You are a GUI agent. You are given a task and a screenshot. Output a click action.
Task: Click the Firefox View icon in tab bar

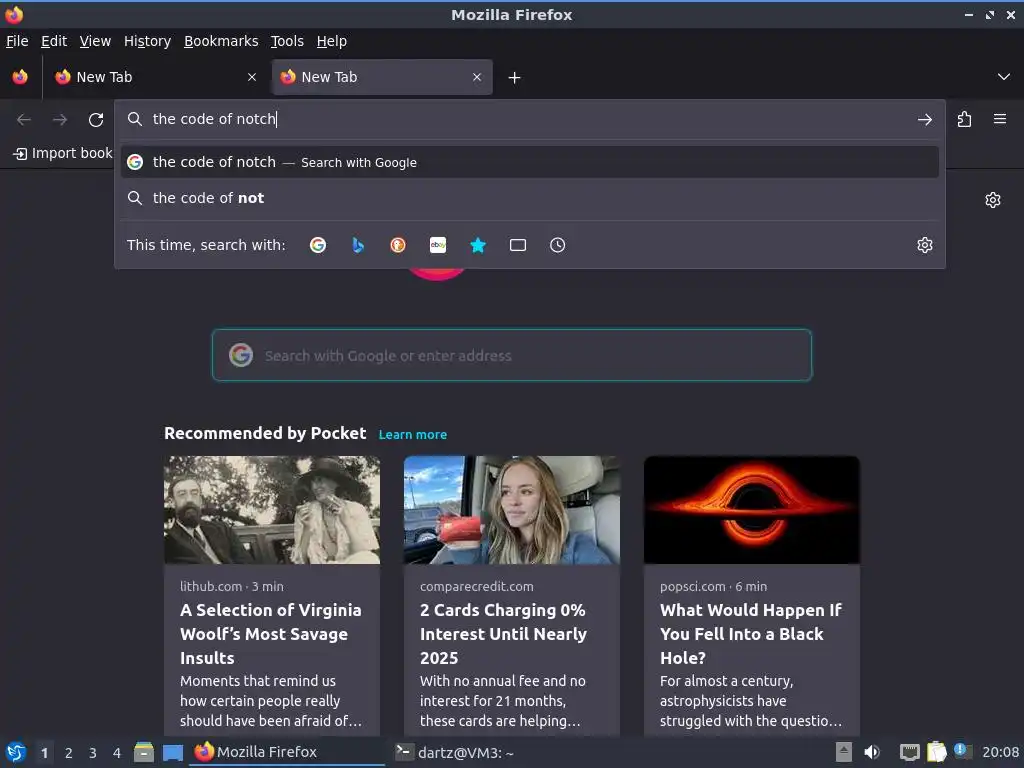[x=20, y=77]
